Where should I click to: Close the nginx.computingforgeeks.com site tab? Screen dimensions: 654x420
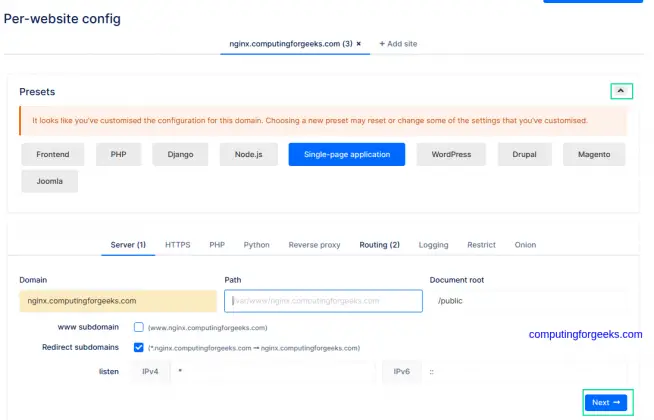pos(358,45)
